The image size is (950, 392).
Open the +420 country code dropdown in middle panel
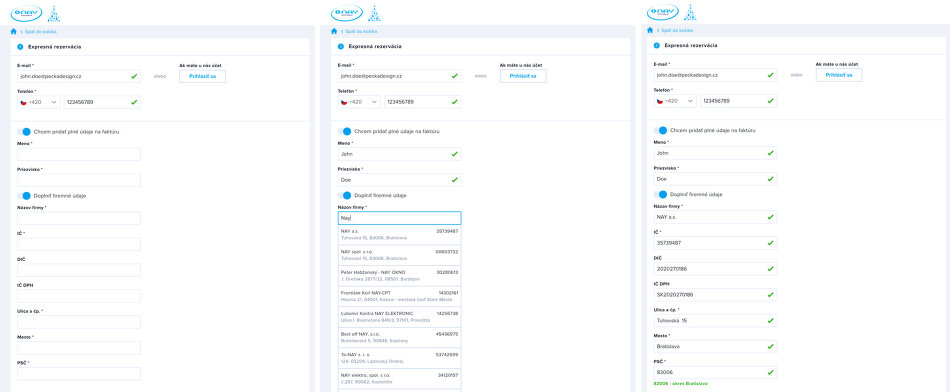click(359, 102)
